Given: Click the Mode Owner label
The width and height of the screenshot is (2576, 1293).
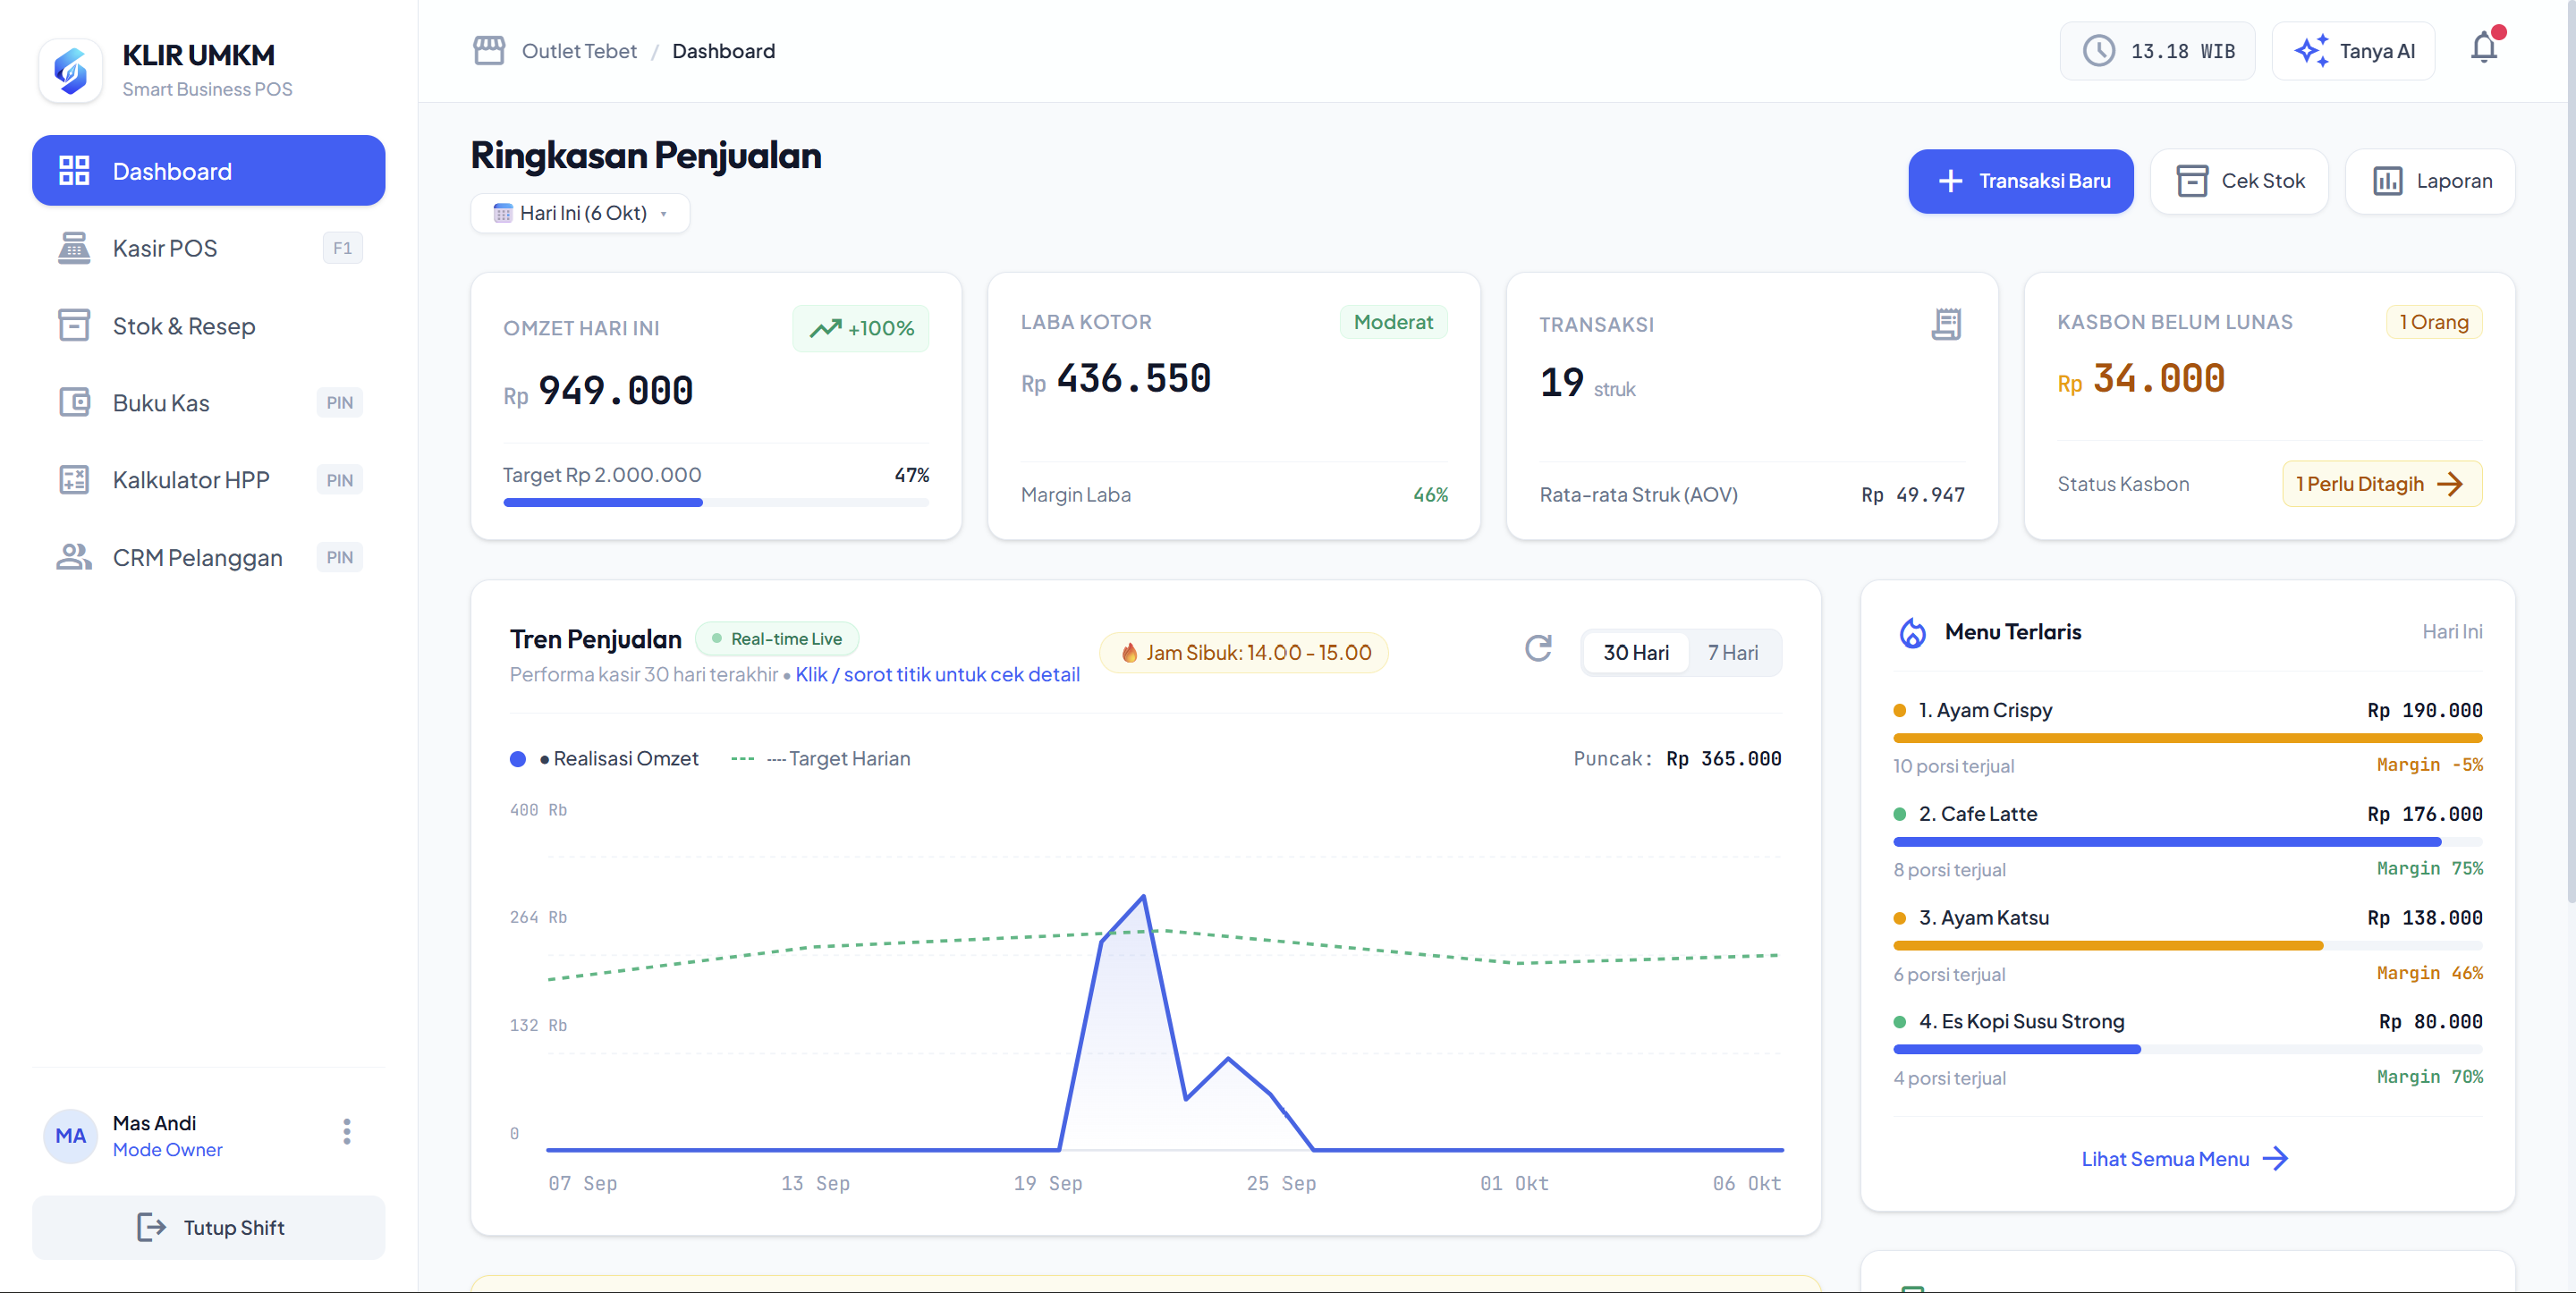Looking at the screenshot, I should (168, 1150).
